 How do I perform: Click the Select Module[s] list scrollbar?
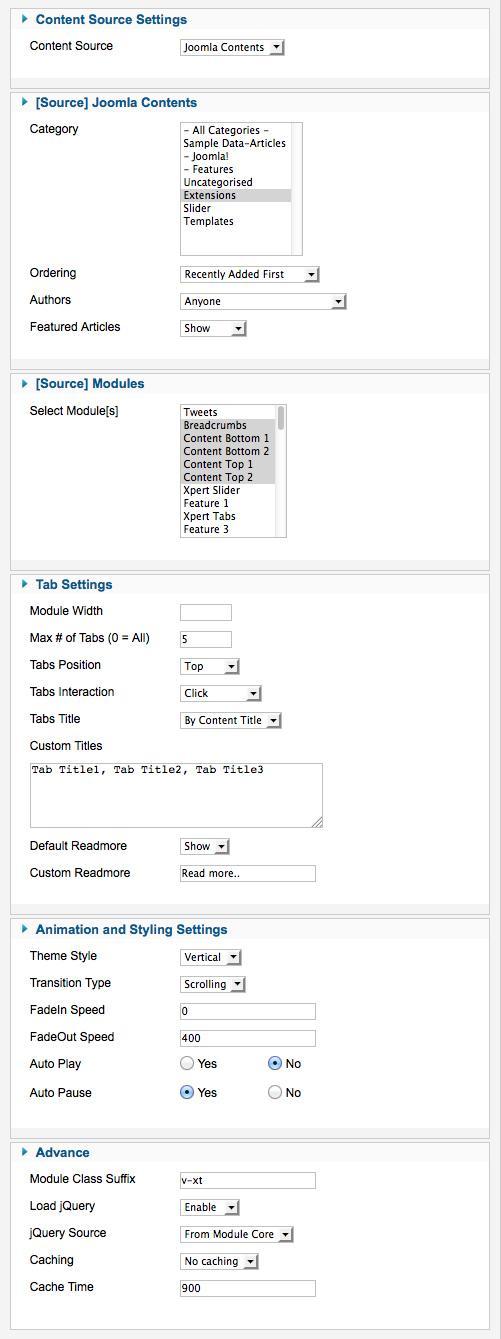(x=281, y=471)
